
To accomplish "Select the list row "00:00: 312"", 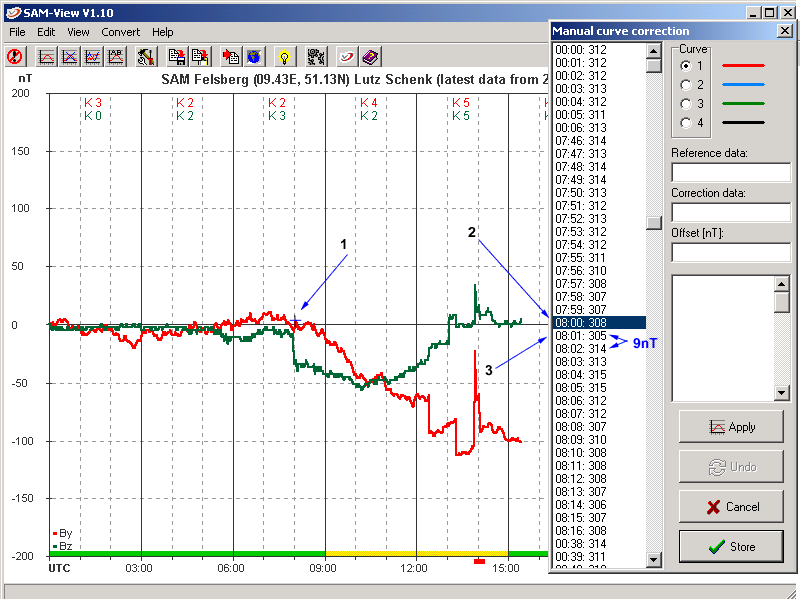I will [x=599, y=50].
